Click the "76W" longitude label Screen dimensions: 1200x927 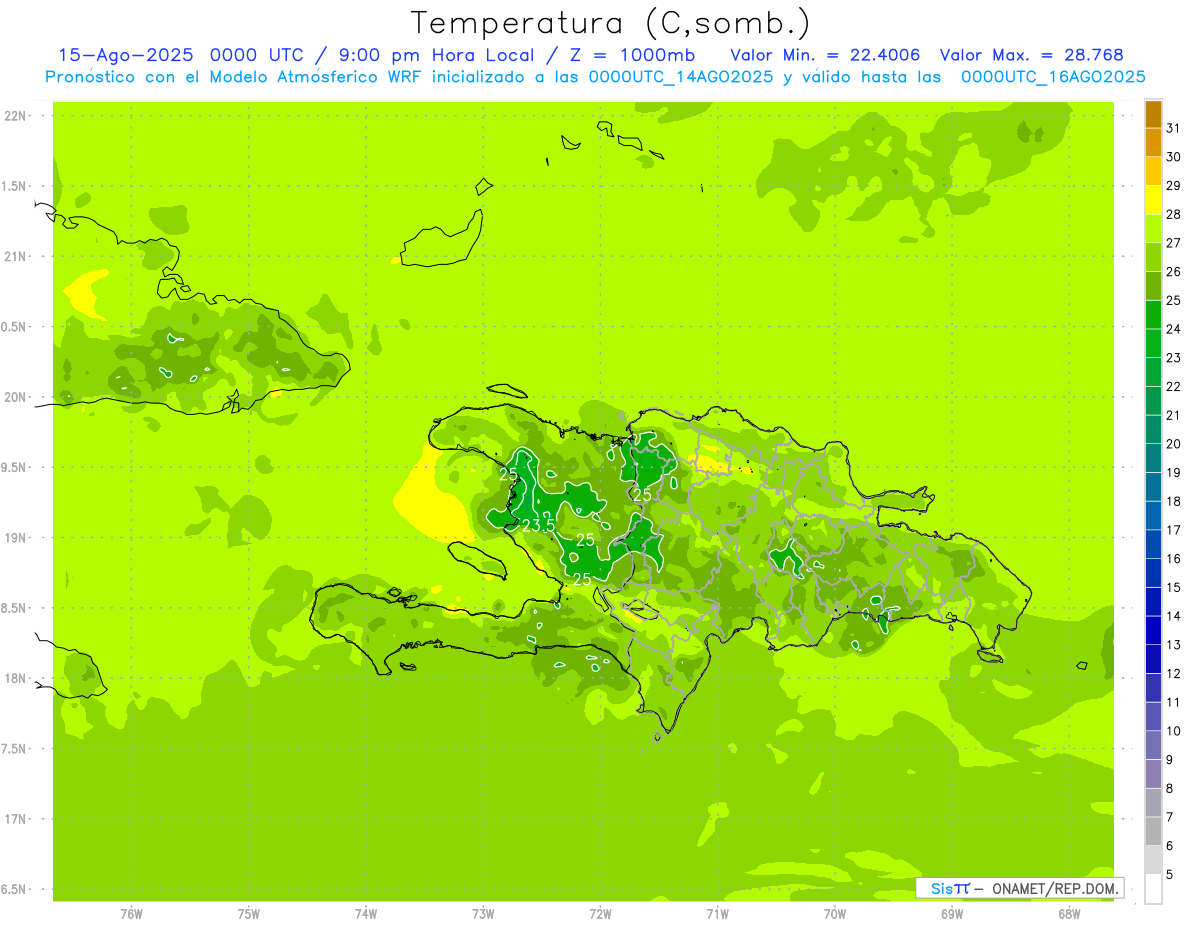[131, 913]
